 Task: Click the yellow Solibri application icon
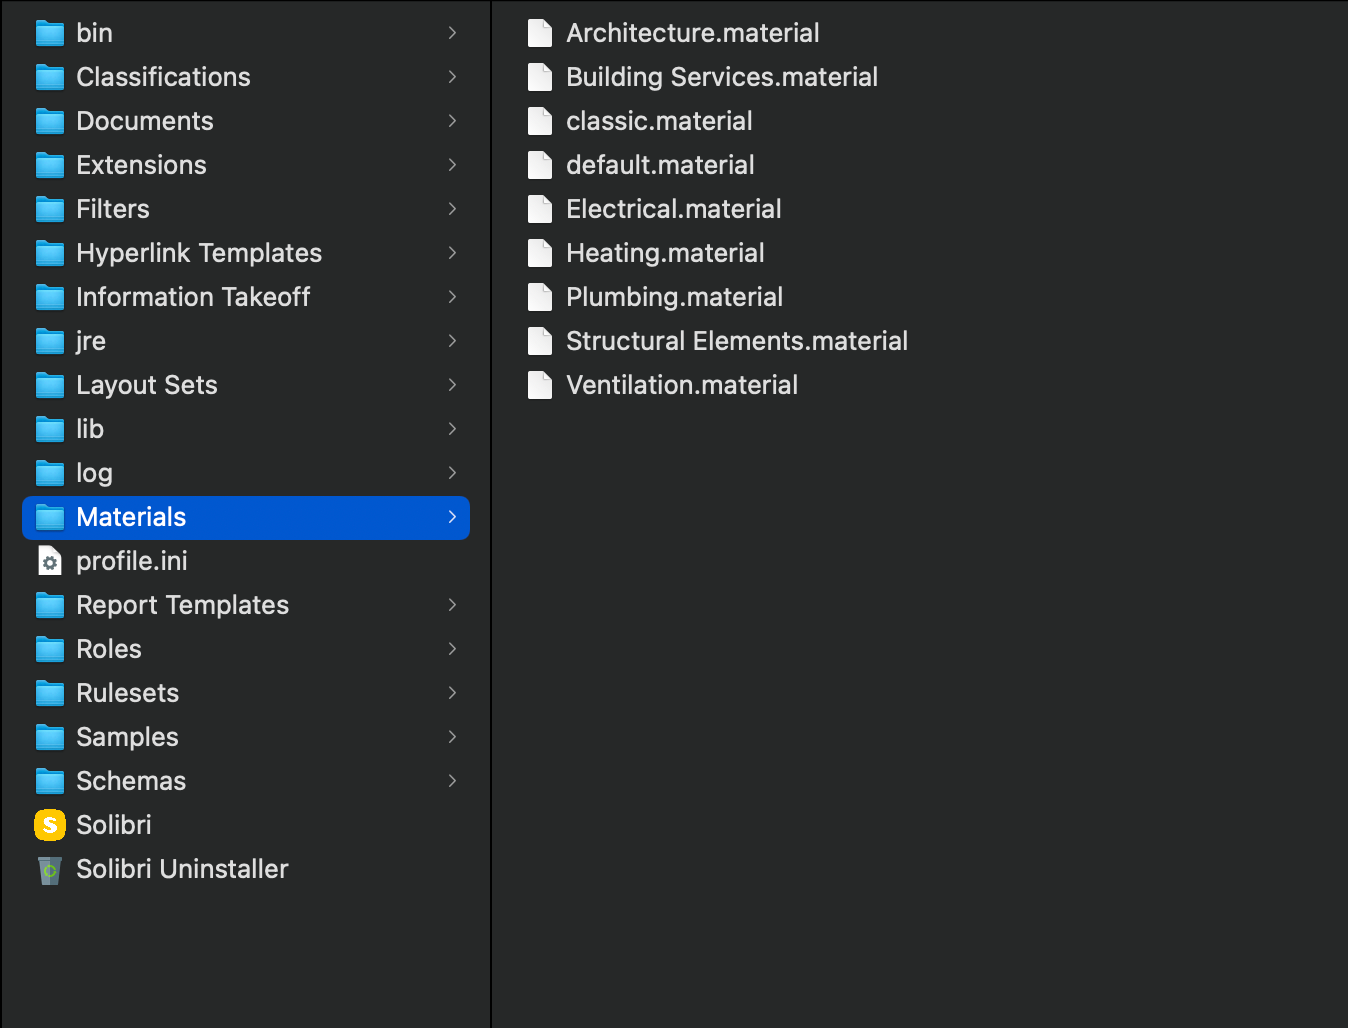[50, 825]
